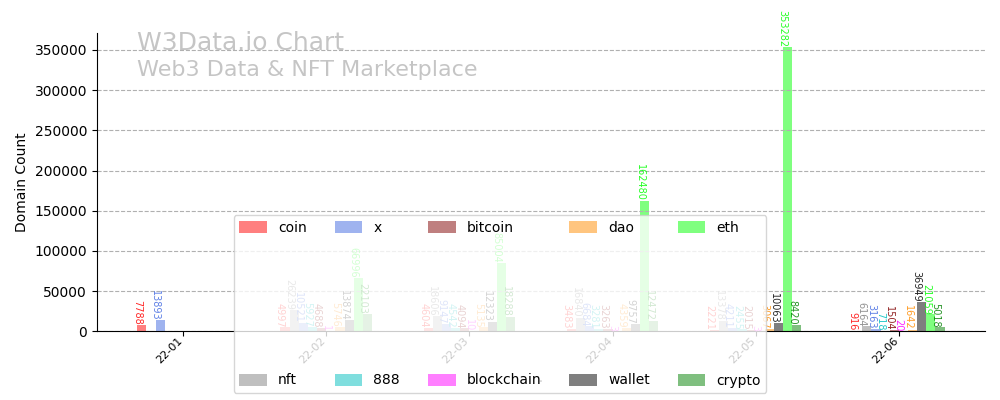Select the 200000 y-axis tick label
This screenshot has width=1000, height=400.
pos(58,171)
